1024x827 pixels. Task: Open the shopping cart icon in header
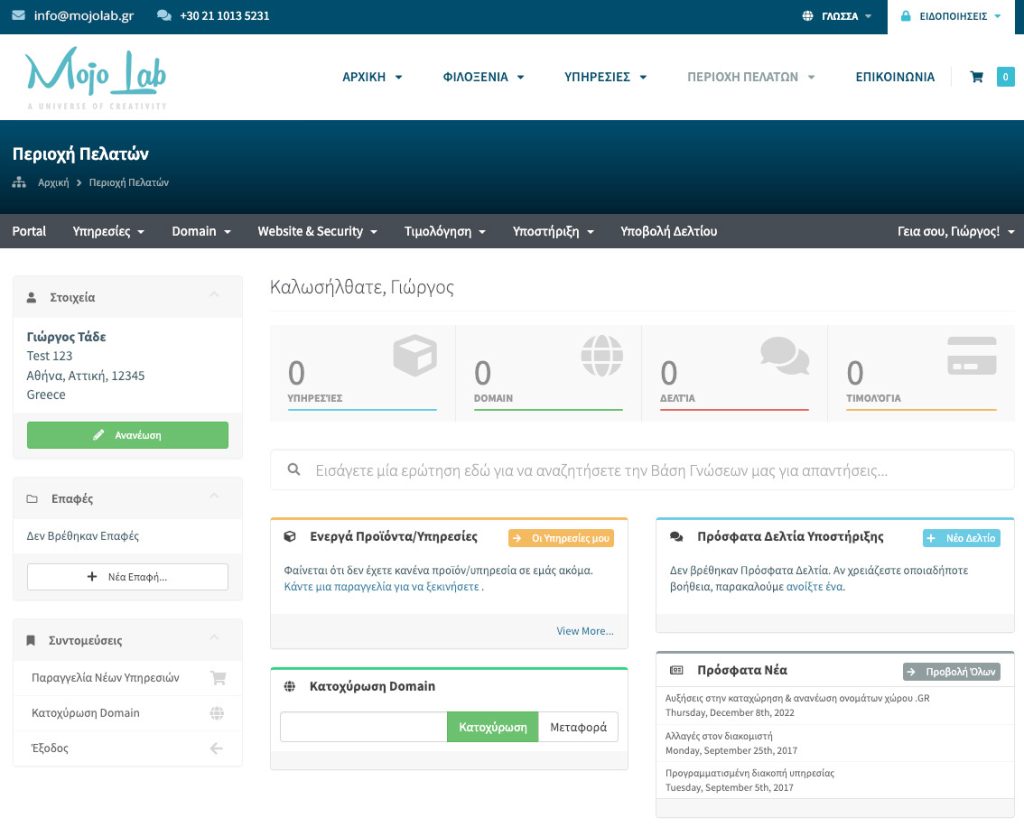(x=977, y=77)
